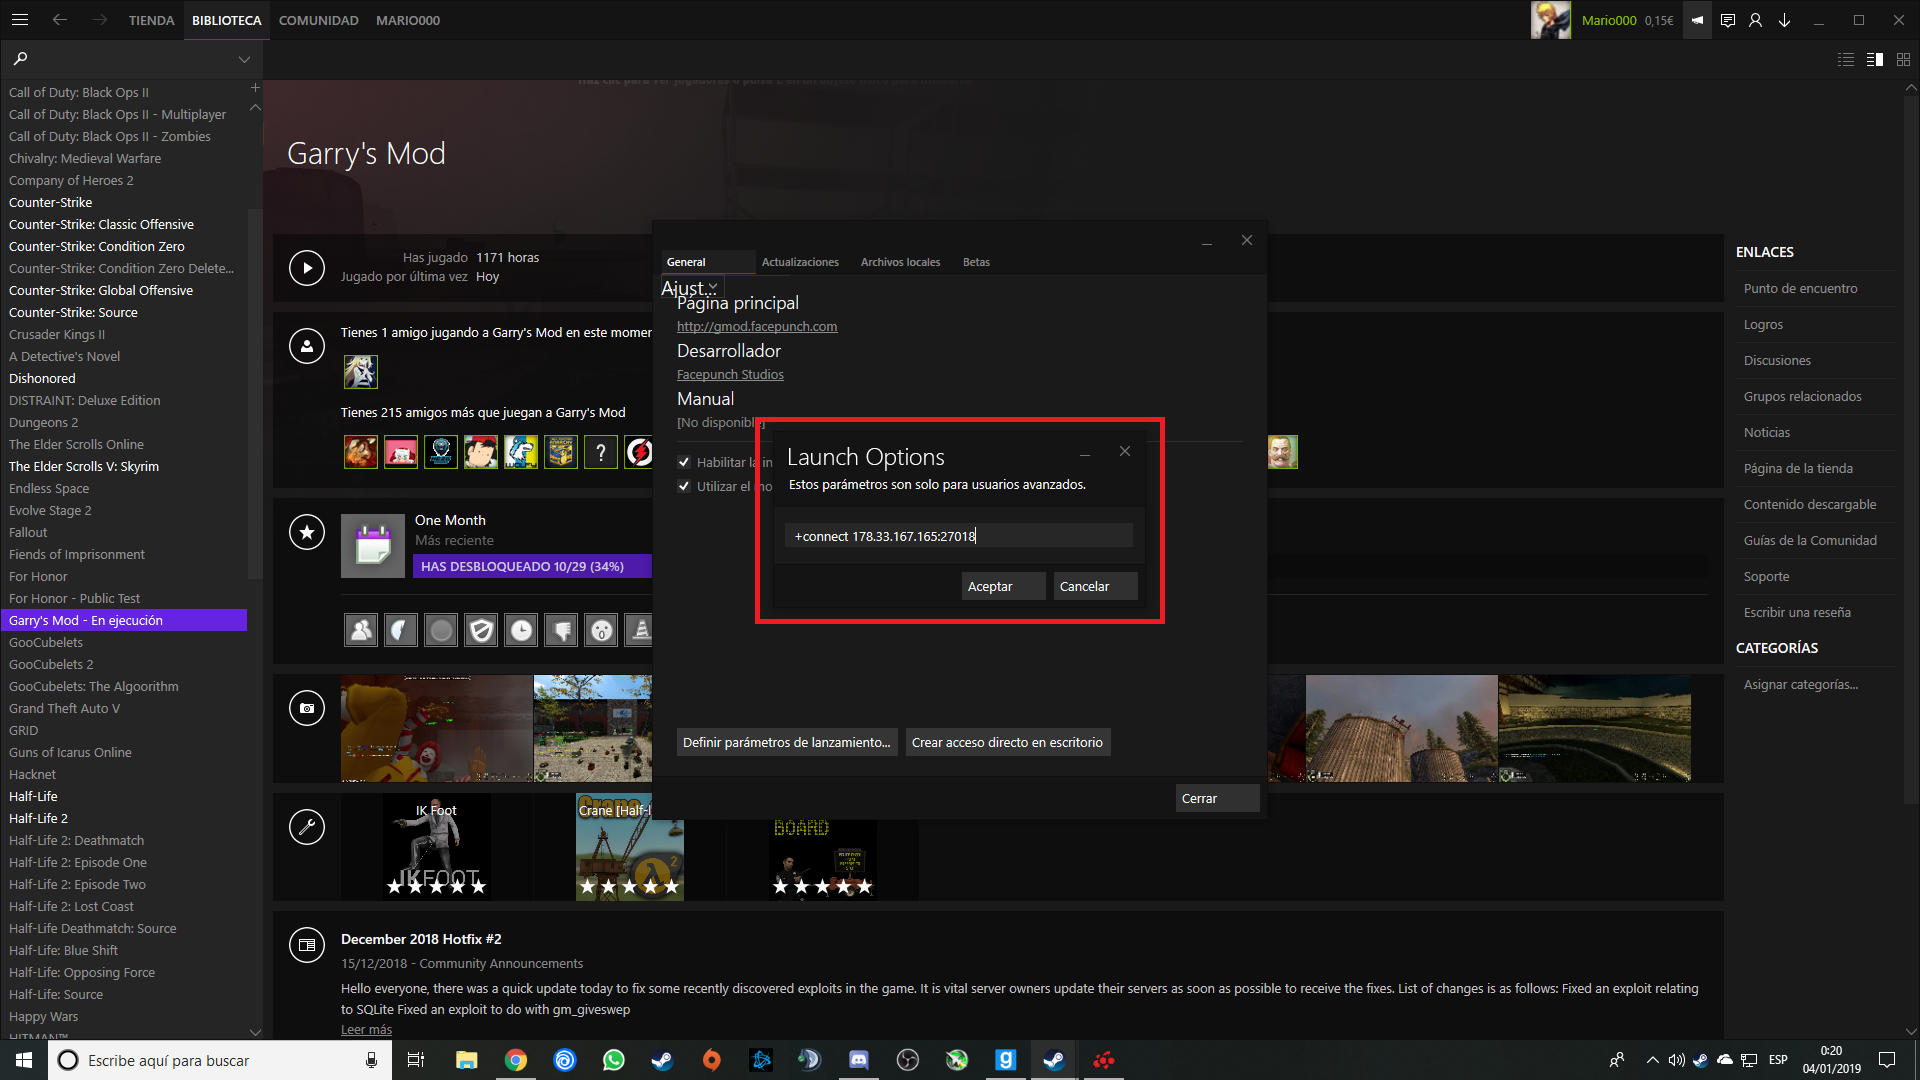Switch to the Archivos locales tab
Viewport: 1920px width, 1080px height.
coord(900,262)
